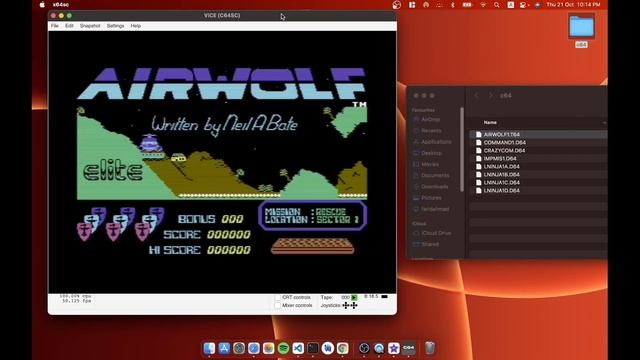The height and width of the screenshot is (360, 640).
Task: Open Shared in Finder sidebar
Action: click(x=430, y=244)
